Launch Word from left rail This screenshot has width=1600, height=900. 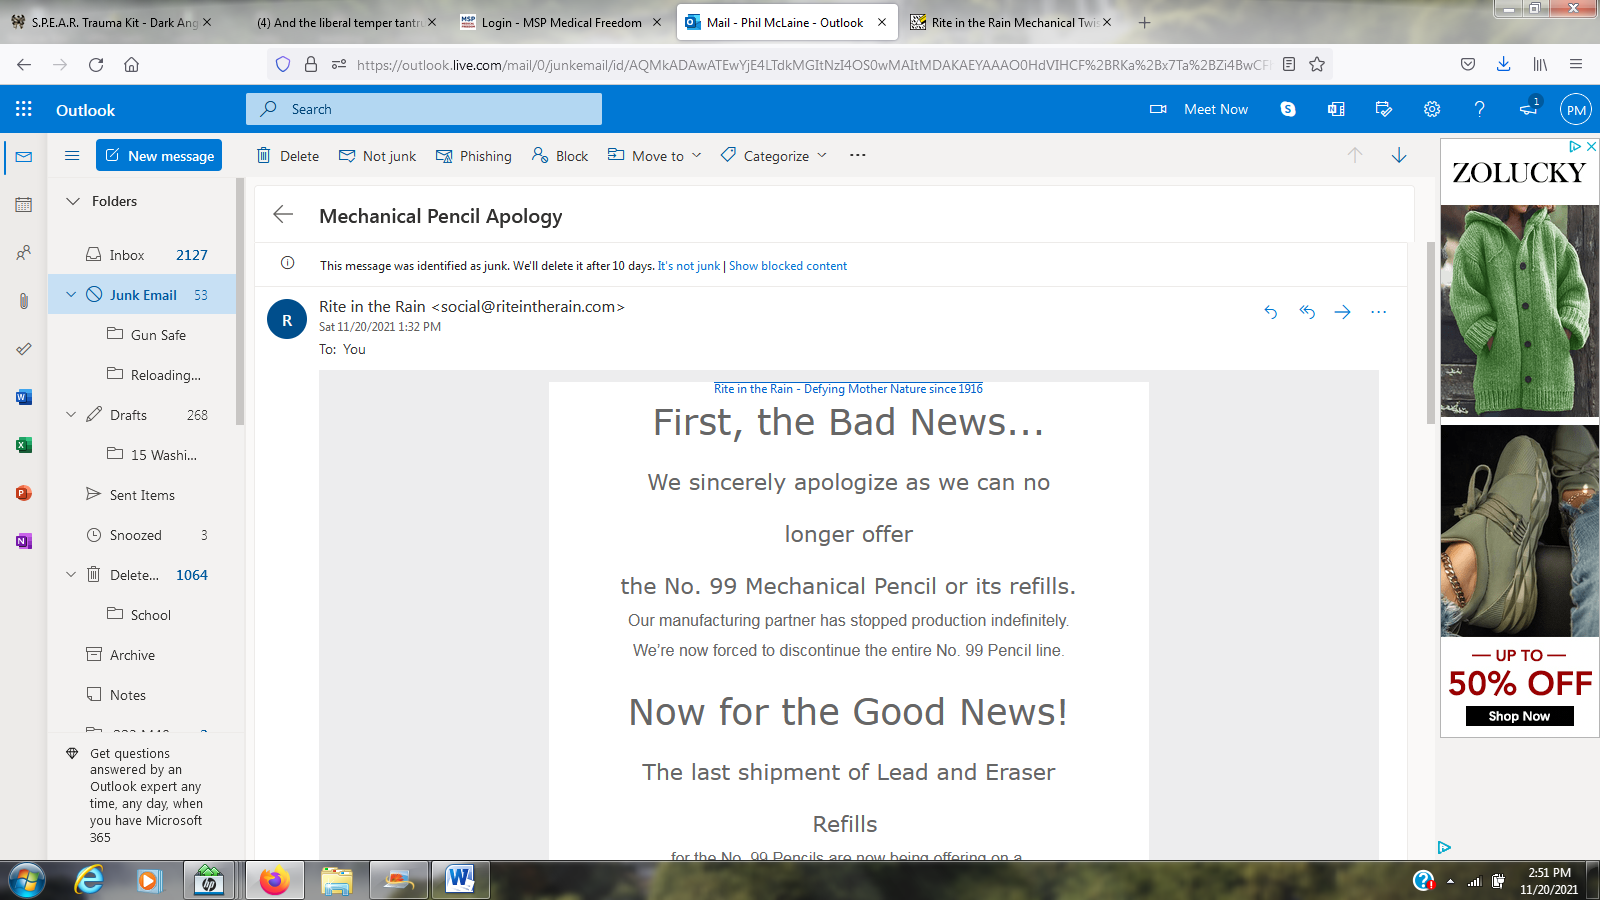tap(24, 397)
